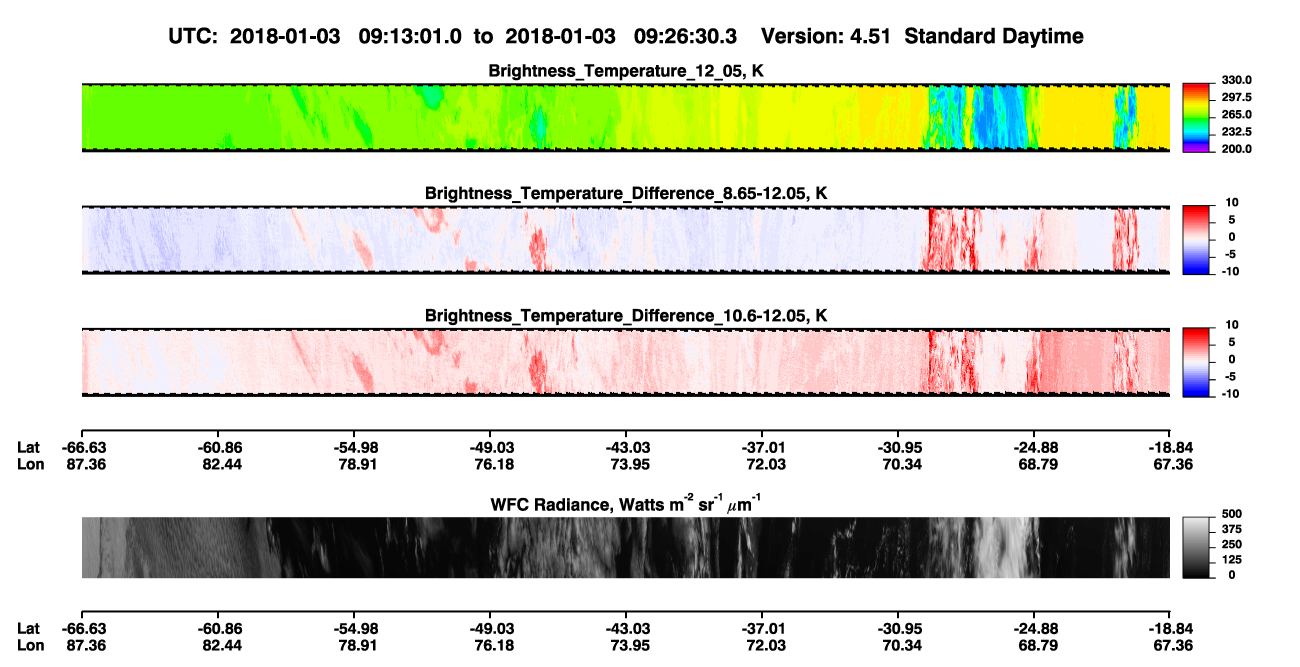Click the red-blue color bar of the 10.6-12.05 panel
The width and height of the screenshot is (1300, 667).
click(x=1196, y=362)
